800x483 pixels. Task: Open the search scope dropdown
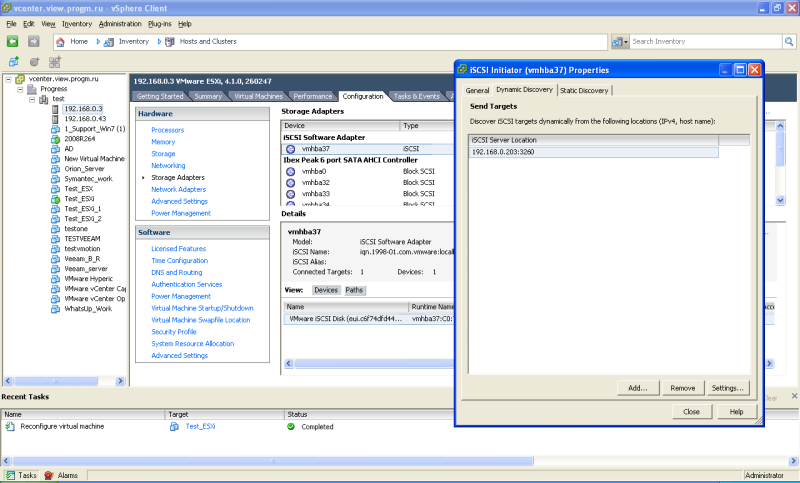620,42
